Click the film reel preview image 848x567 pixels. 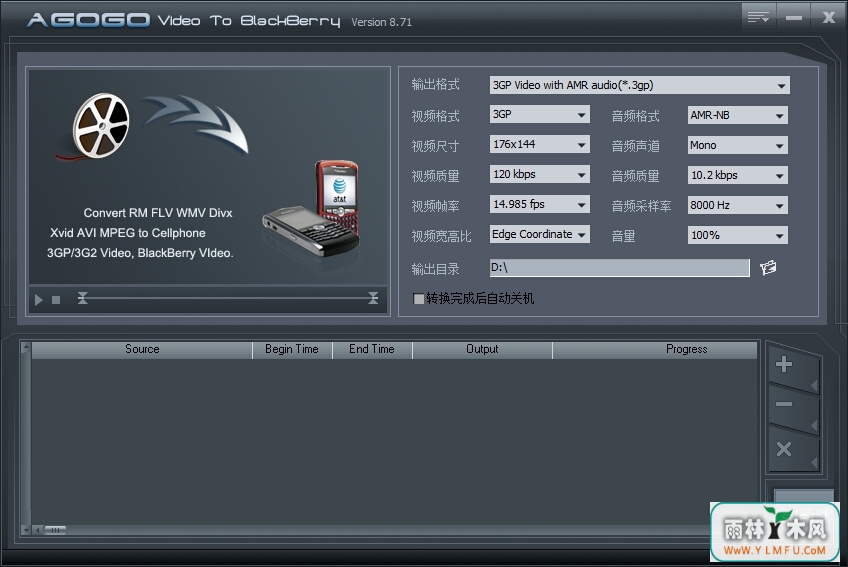(101, 127)
